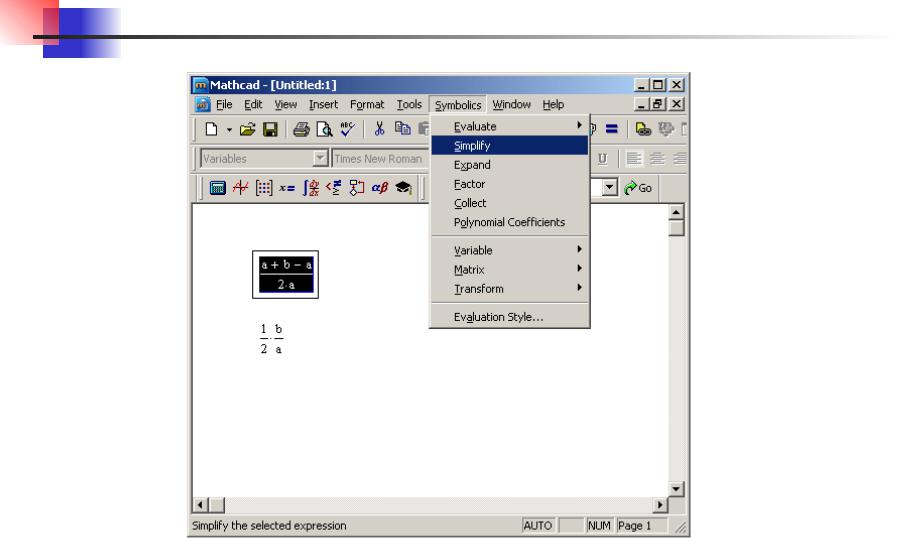This screenshot has height=538, width=897.
Task: Choose Collect from Symbolics menu
Action: point(510,203)
